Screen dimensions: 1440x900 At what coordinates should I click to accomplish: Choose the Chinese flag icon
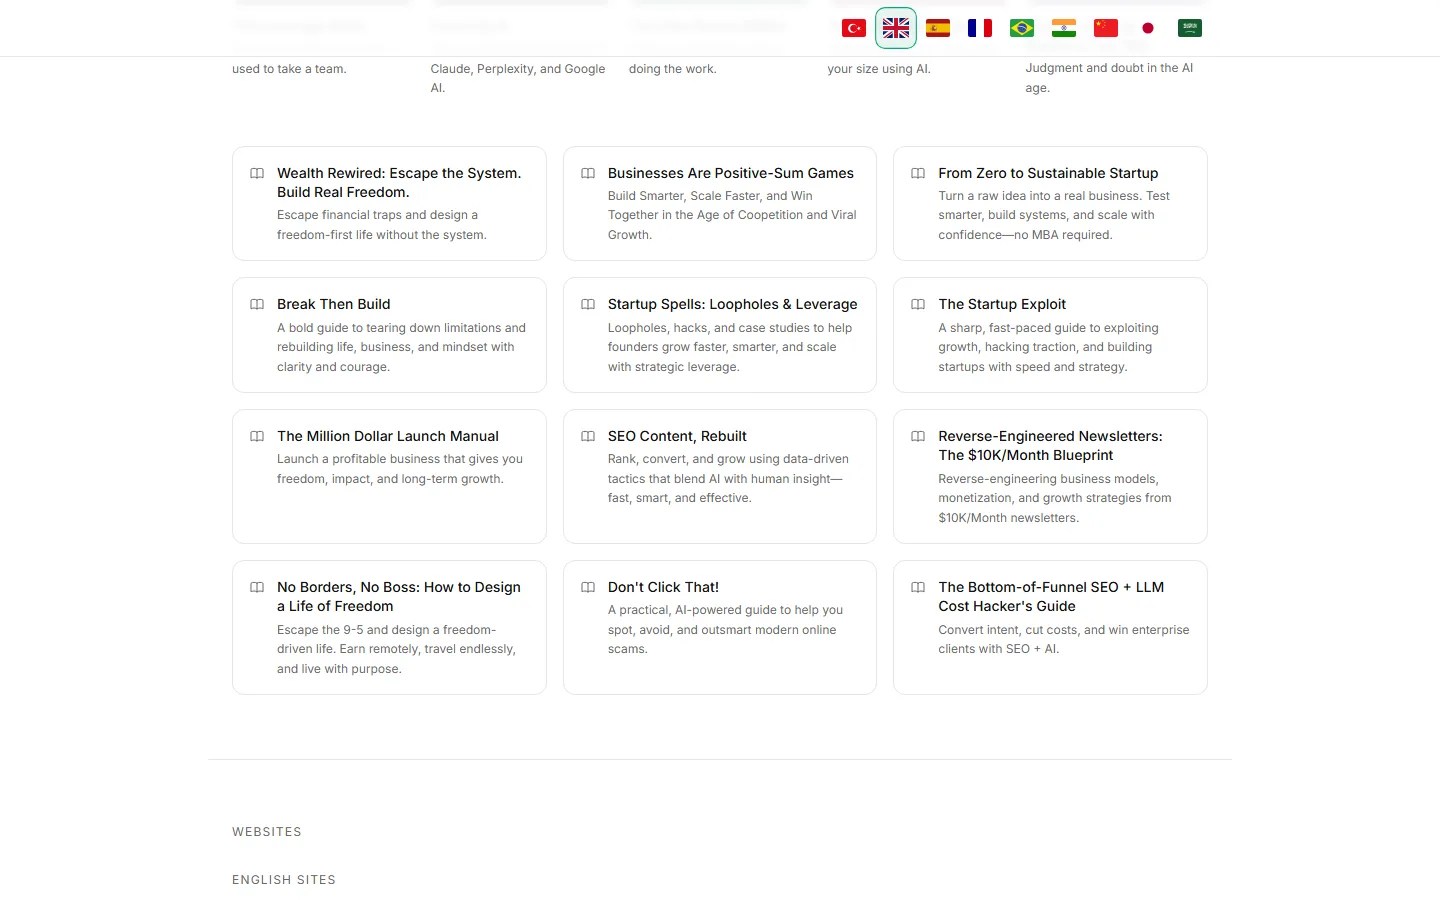(1106, 28)
